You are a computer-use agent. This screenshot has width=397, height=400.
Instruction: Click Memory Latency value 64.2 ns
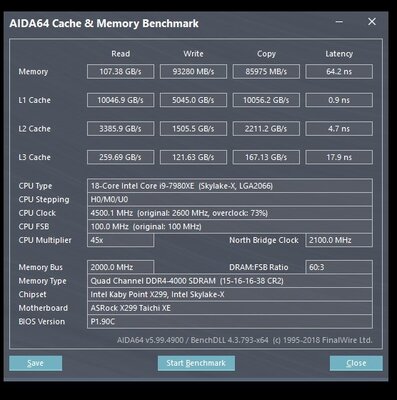(339, 71)
